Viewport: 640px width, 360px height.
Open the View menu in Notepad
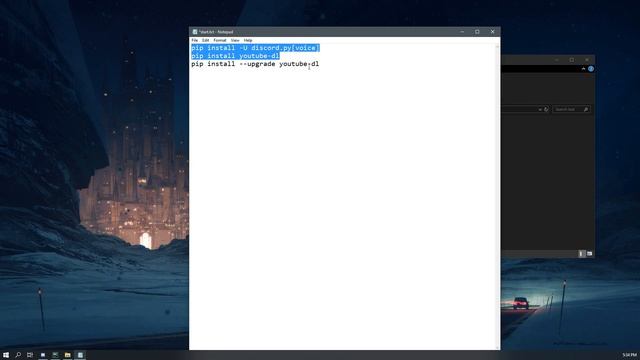click(x=235, y=40)
